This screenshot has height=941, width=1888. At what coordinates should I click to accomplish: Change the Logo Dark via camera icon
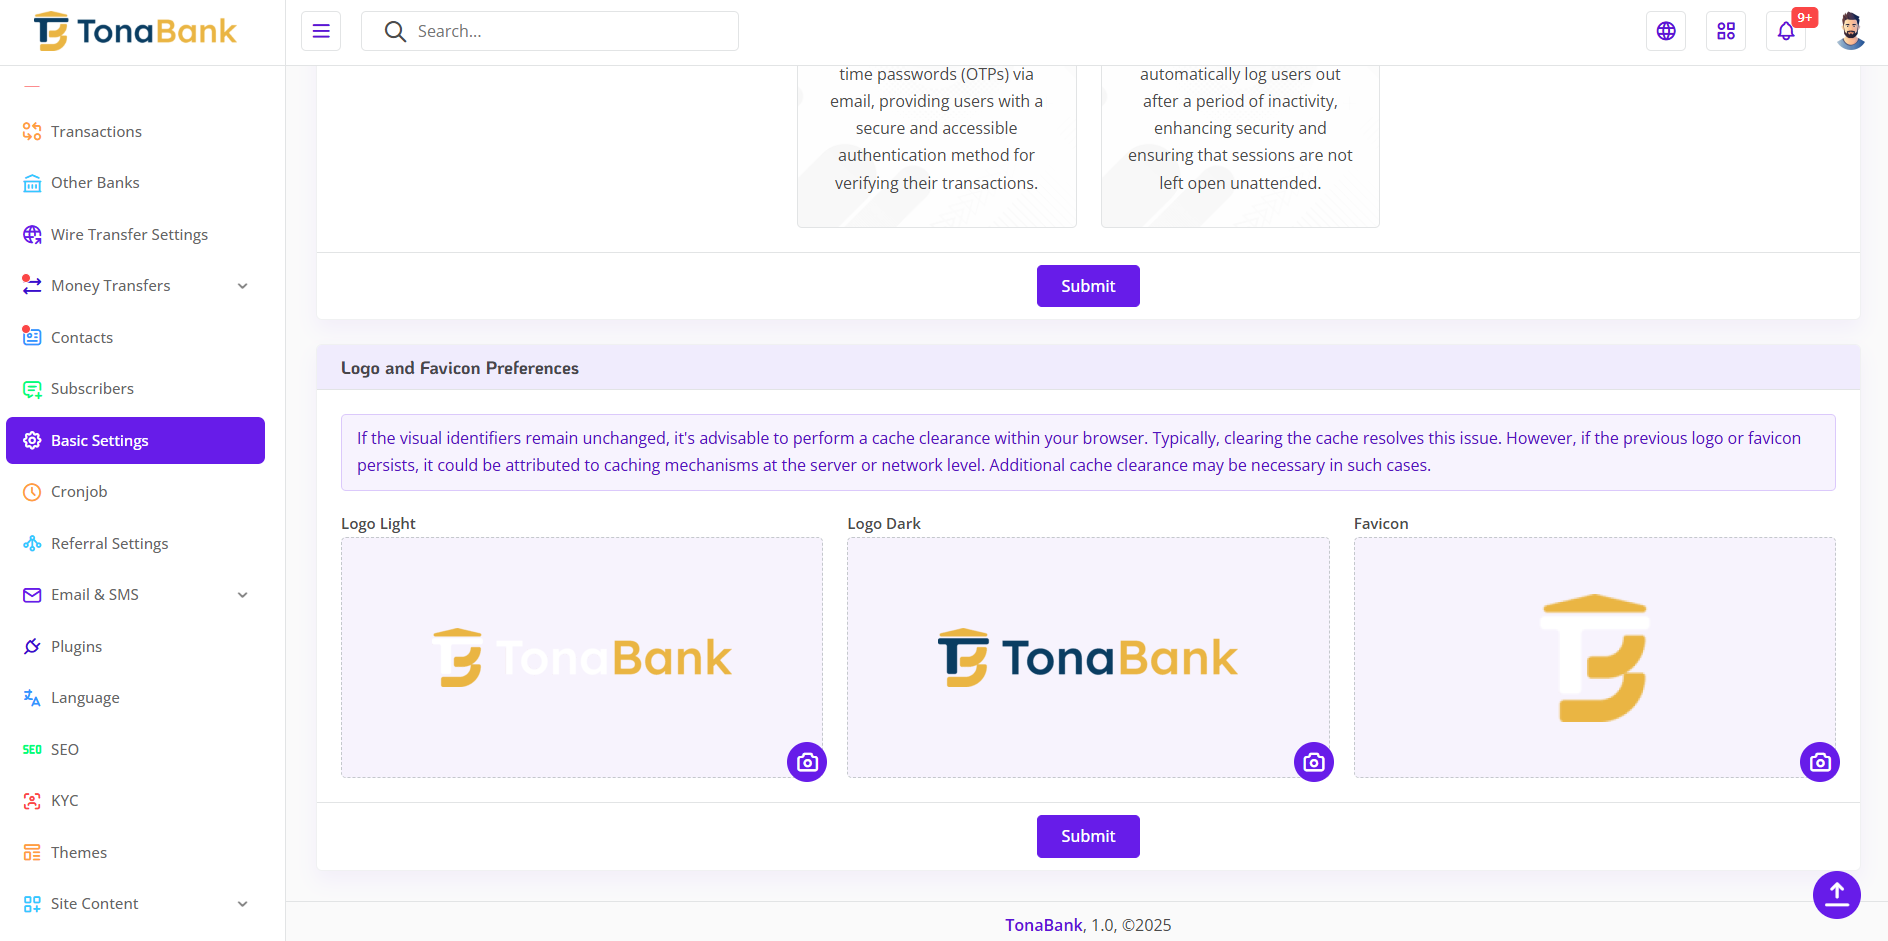[x=1314, y=762]
